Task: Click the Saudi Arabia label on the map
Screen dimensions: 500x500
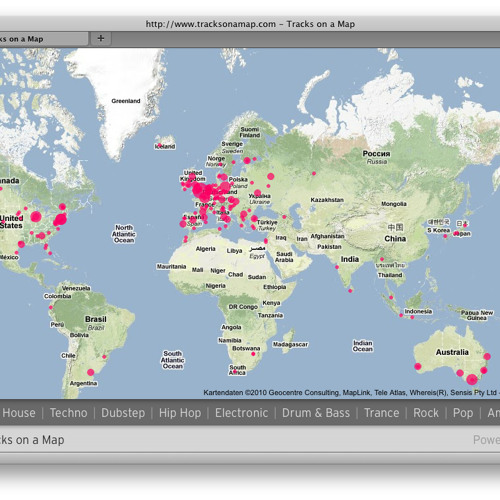Action: point(284,257)
